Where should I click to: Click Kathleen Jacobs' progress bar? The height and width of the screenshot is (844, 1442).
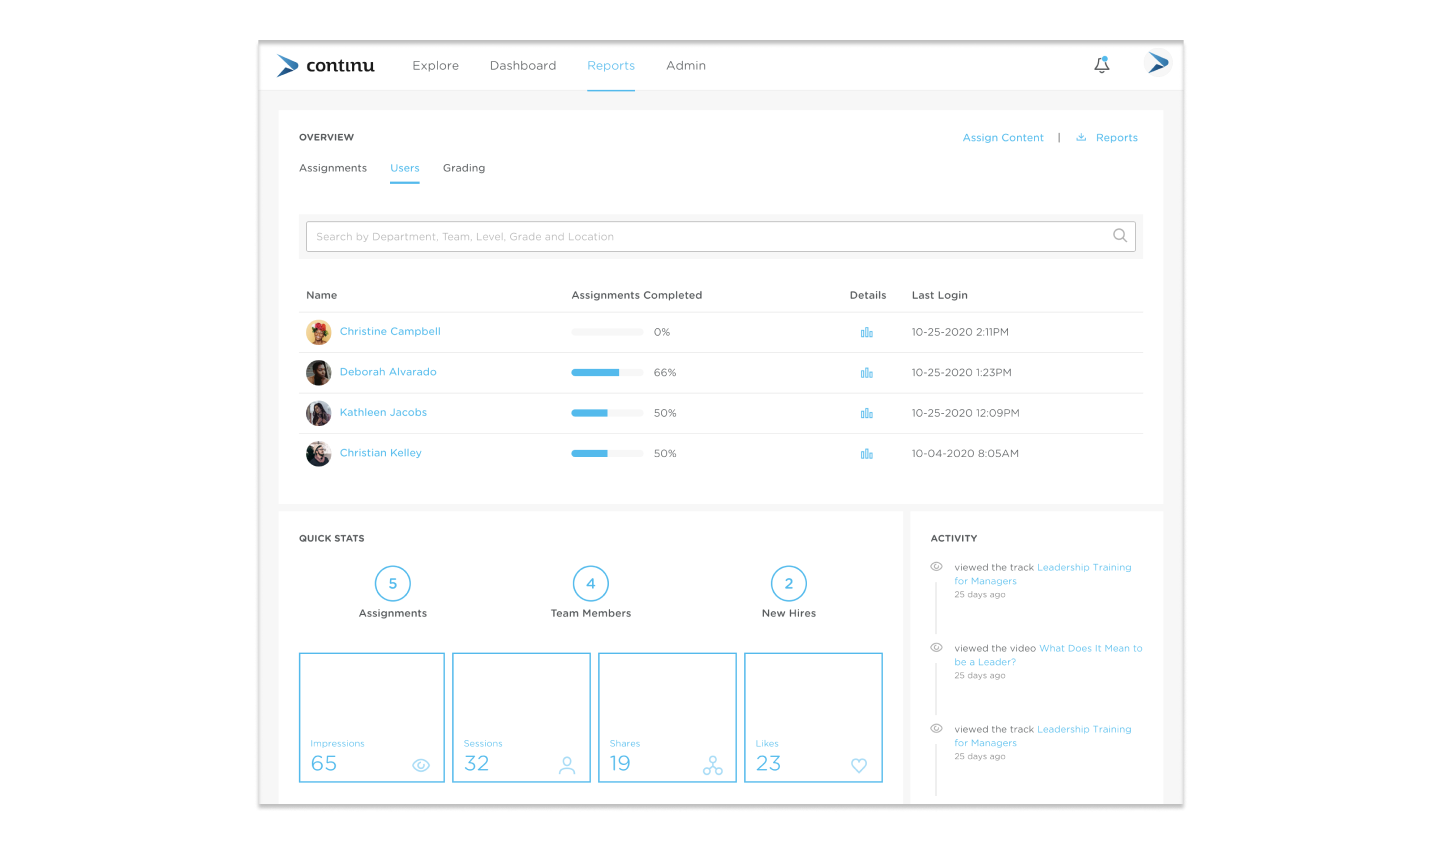click(606, 412)
